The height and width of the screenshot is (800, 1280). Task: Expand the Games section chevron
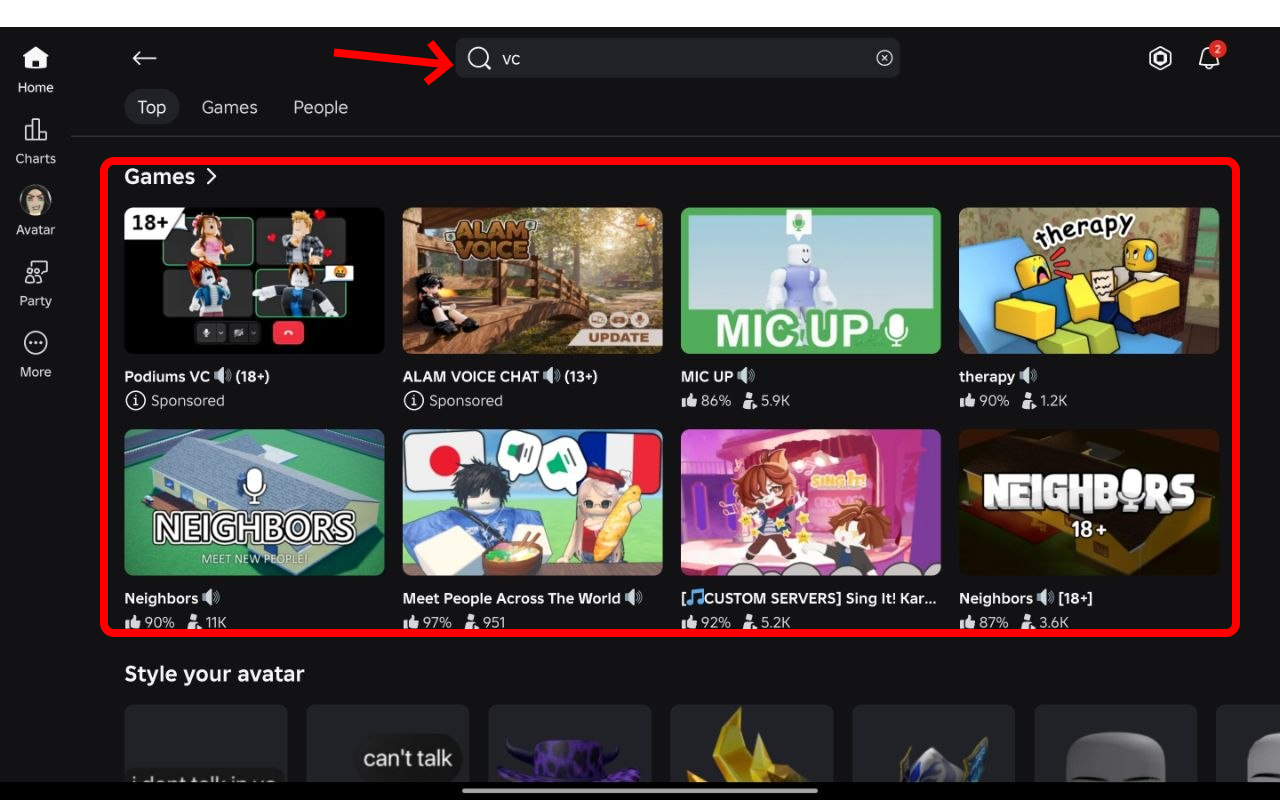[211, 177]
